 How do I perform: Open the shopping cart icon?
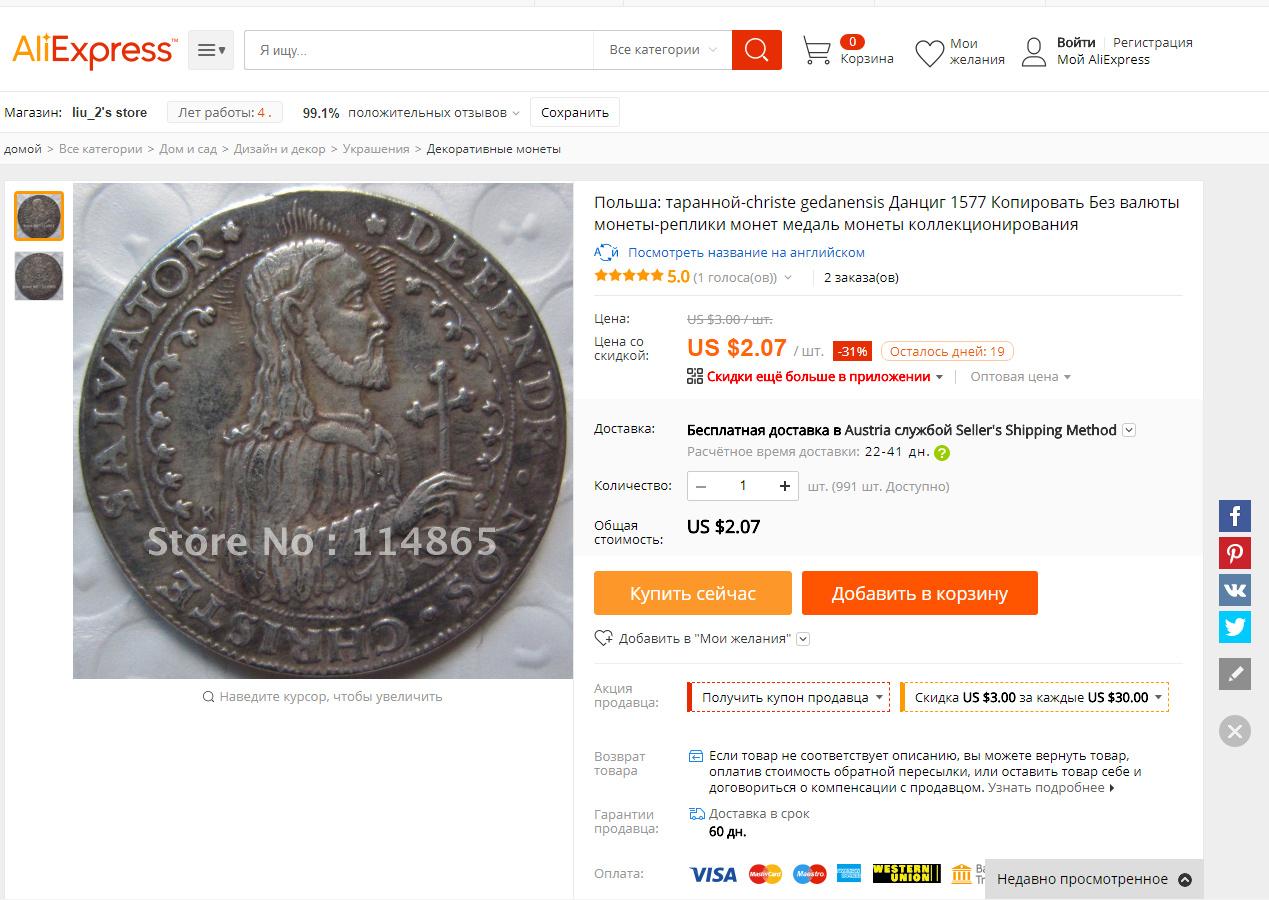click(817, 51)
